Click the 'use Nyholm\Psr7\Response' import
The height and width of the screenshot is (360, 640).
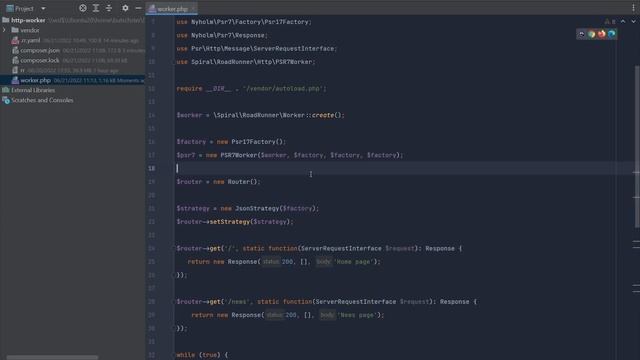pyautogui.click(x=222, y=35)
